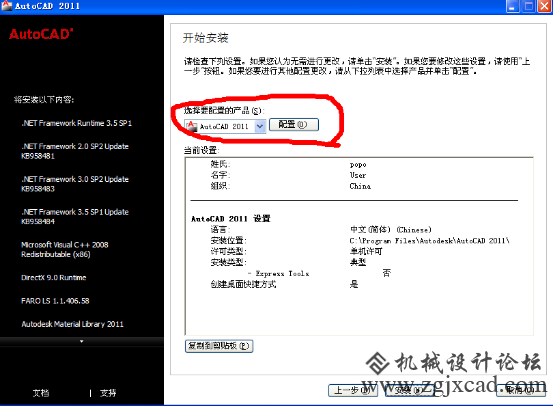The image size is (554, 406).
Task: Click the AutoCAD title bar icon
Action: click(6, 6)
